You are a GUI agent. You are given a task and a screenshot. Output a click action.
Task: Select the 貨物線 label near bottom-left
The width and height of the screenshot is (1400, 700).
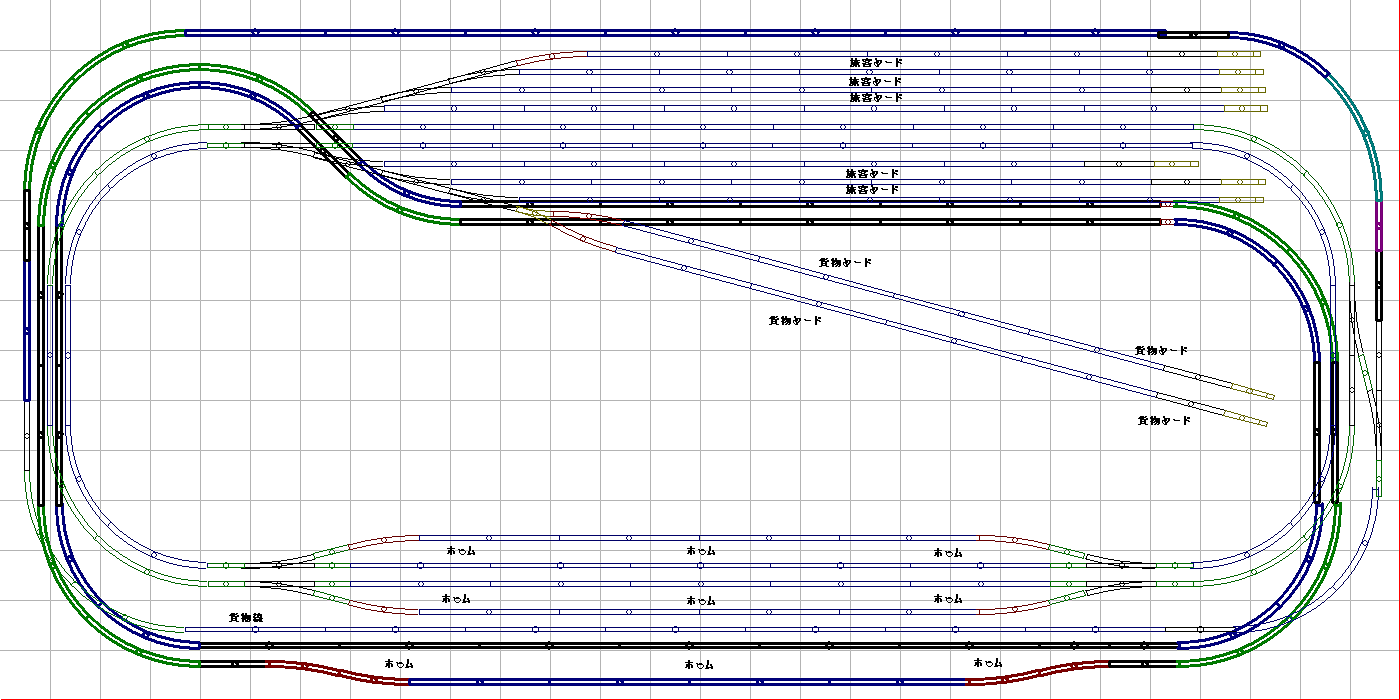(246, 618)
